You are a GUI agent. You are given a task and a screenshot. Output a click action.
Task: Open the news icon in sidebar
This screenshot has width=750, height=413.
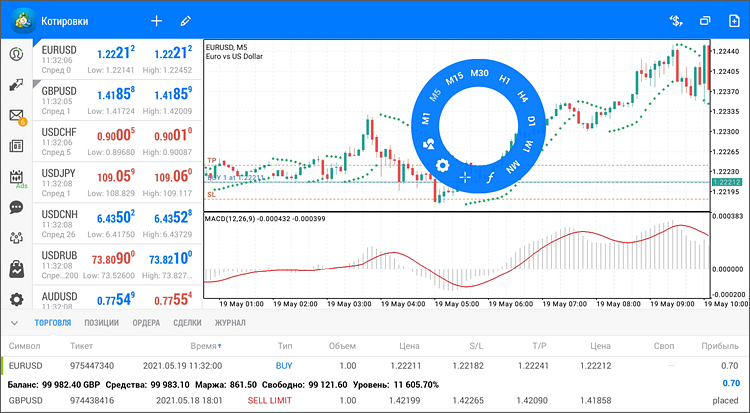pos(16,146)
